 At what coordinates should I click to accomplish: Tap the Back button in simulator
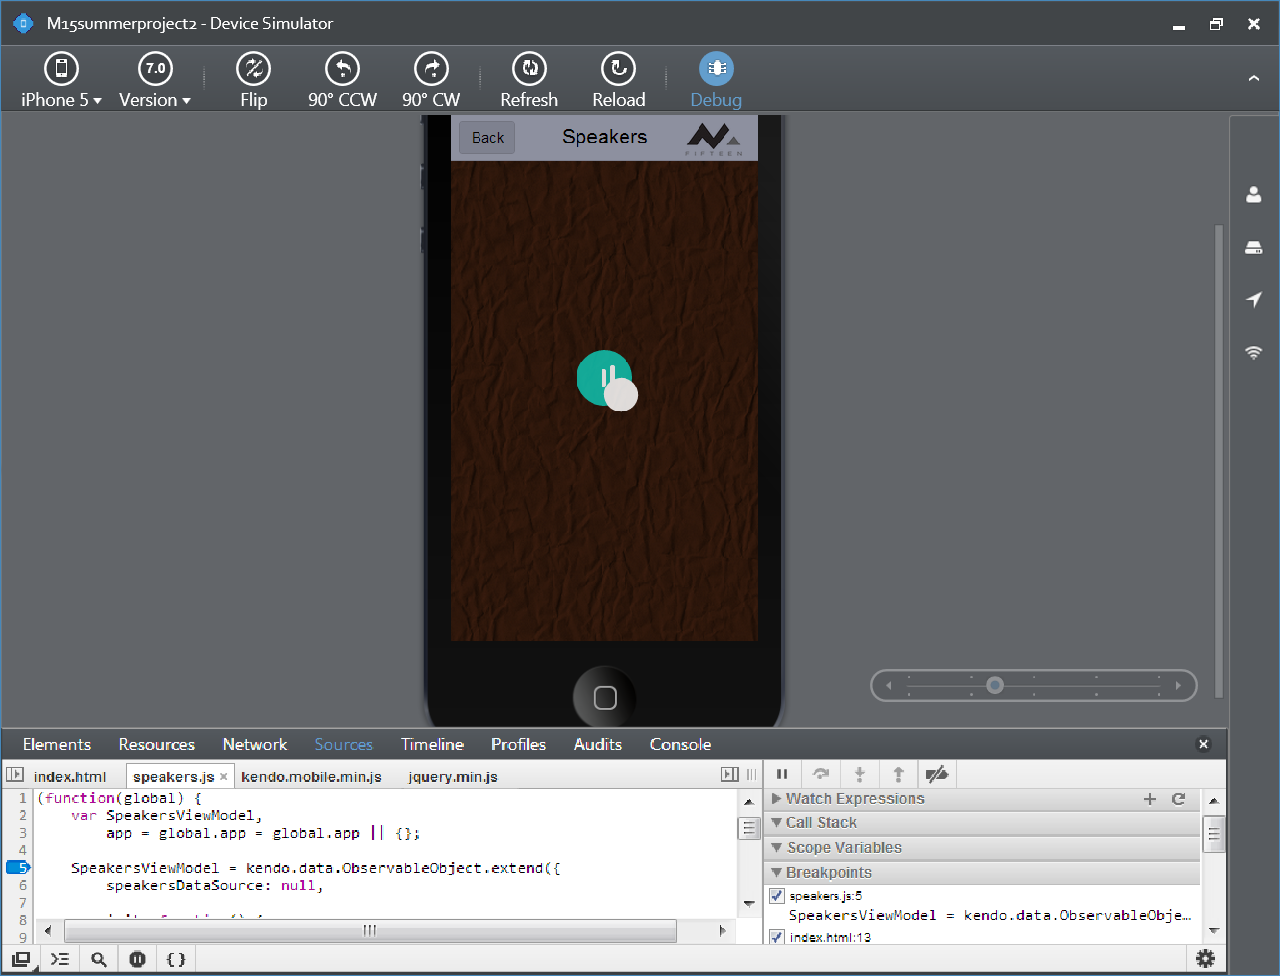tap(487, 138)
